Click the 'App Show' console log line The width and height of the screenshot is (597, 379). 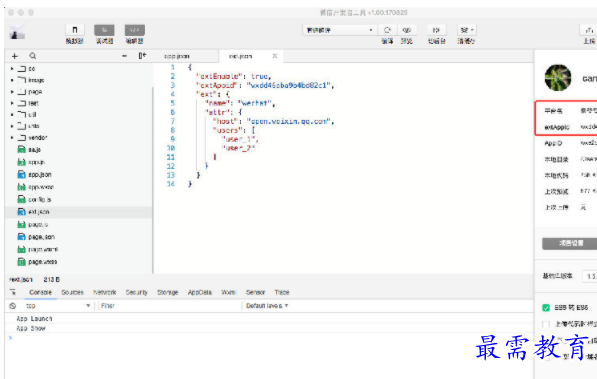click(x=31, y=328)
